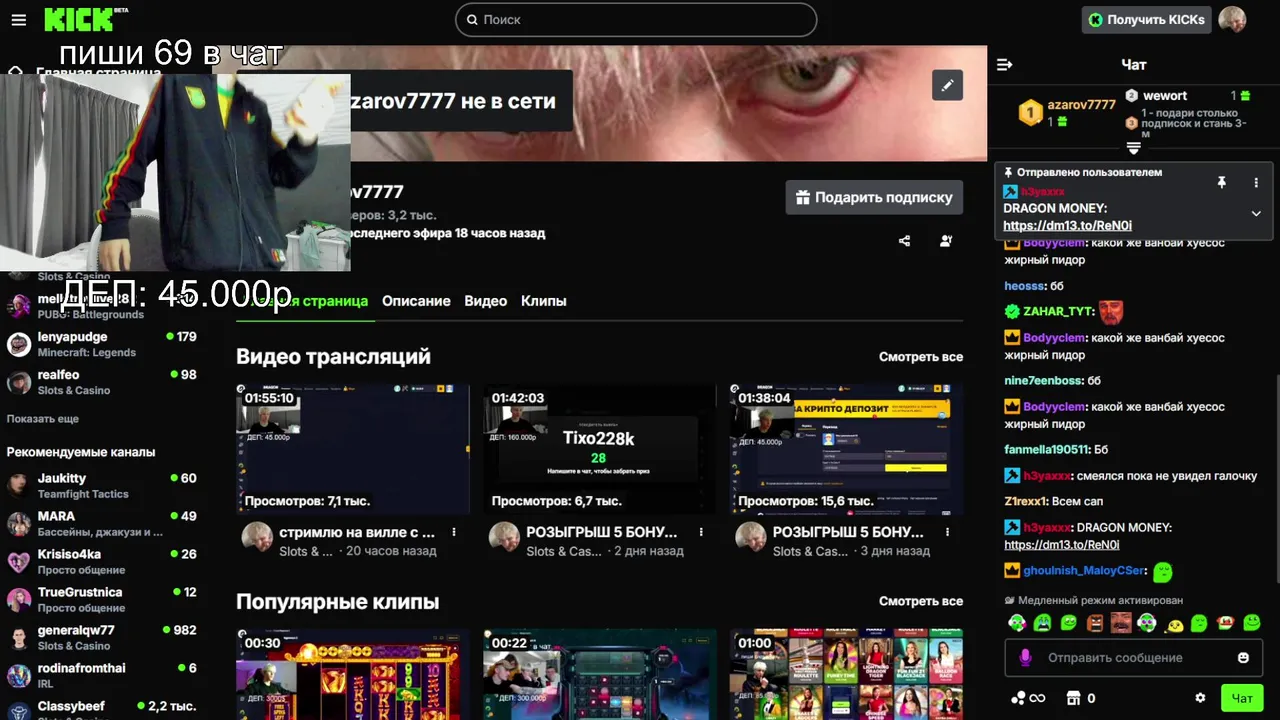Open rodinafromthai recommended channel
1280x720 pixels.
[102, 675]
